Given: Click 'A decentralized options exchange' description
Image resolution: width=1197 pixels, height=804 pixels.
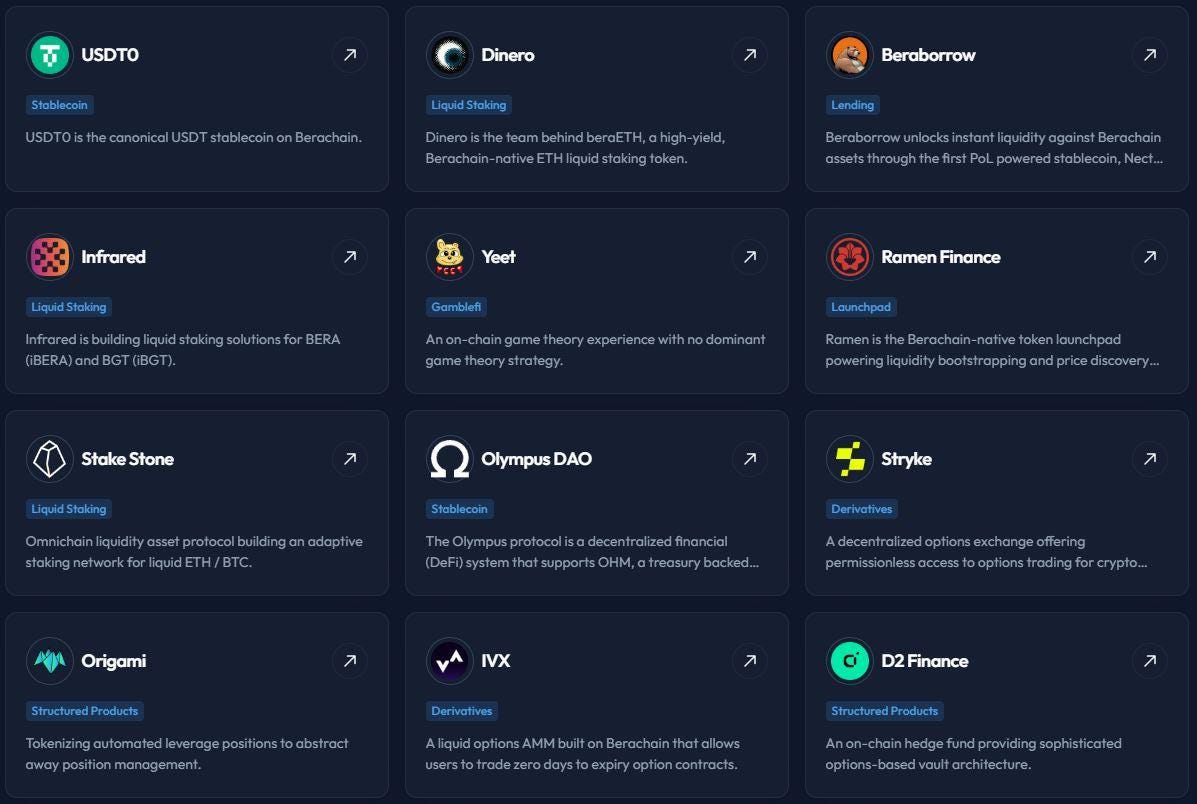Looking at the screenshot, I should click(986, 552).
